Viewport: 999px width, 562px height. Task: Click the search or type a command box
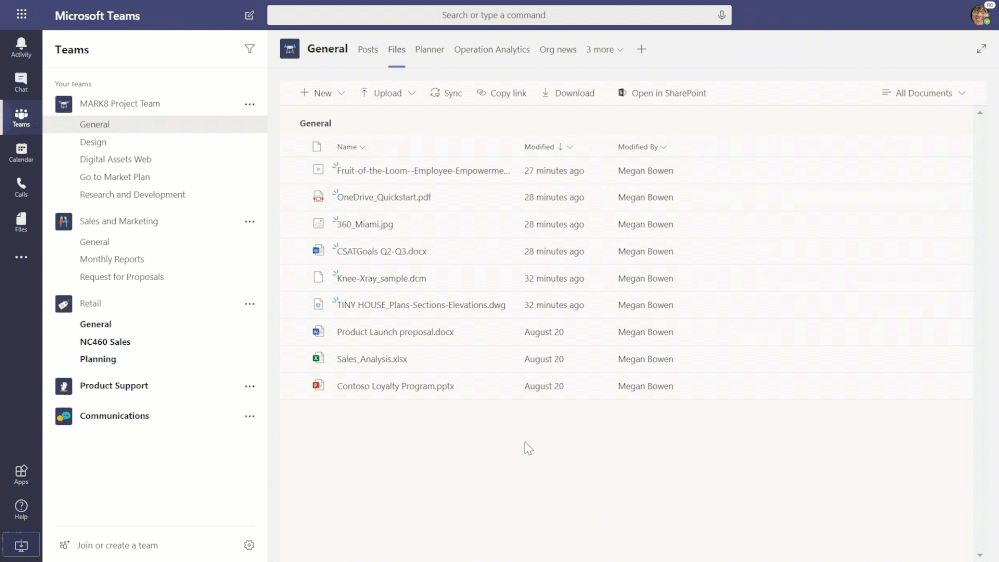pos(500,15)
